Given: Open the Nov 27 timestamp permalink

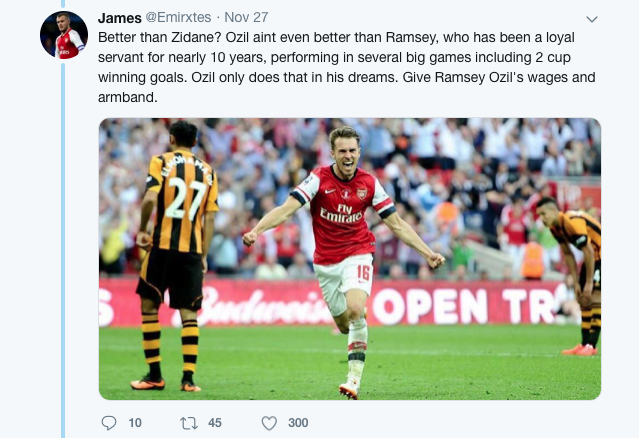Looking at the screenshot, I should [x=246, y=18].
